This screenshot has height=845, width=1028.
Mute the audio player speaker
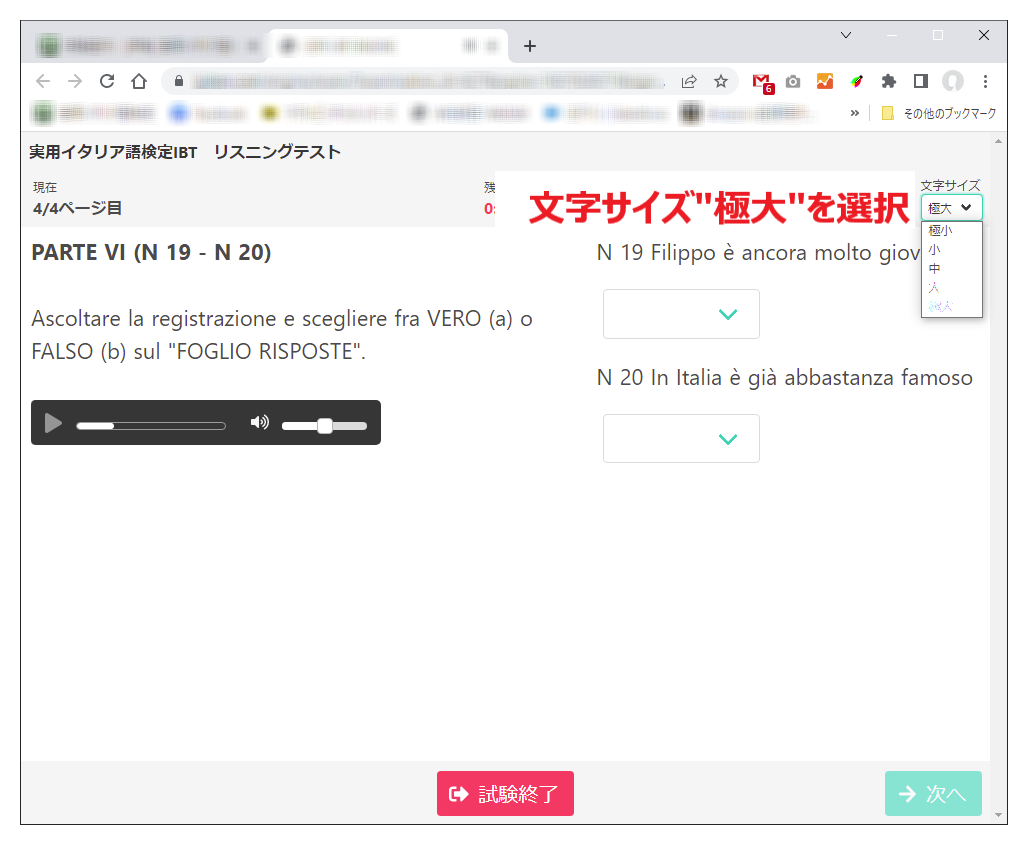click(260, 423)
